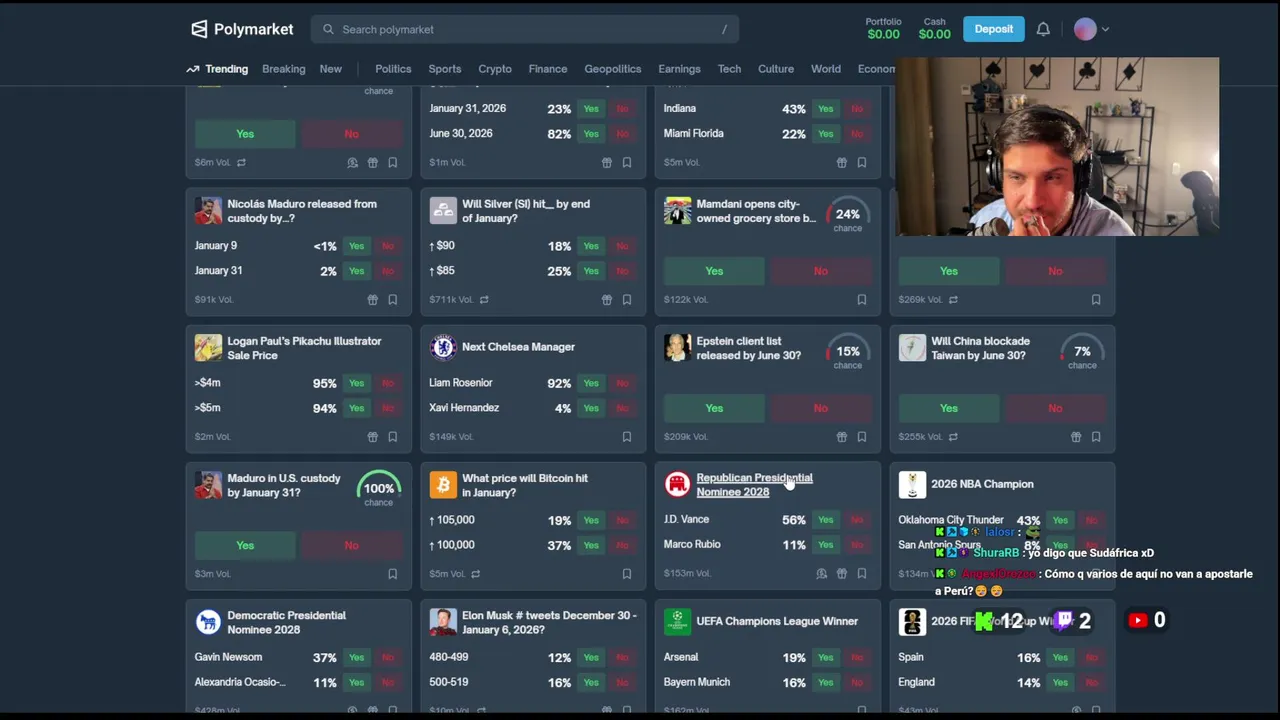Buy Yes for Gavin Newsom
Screen dimensions: 1280x720
tap(357, 657)
